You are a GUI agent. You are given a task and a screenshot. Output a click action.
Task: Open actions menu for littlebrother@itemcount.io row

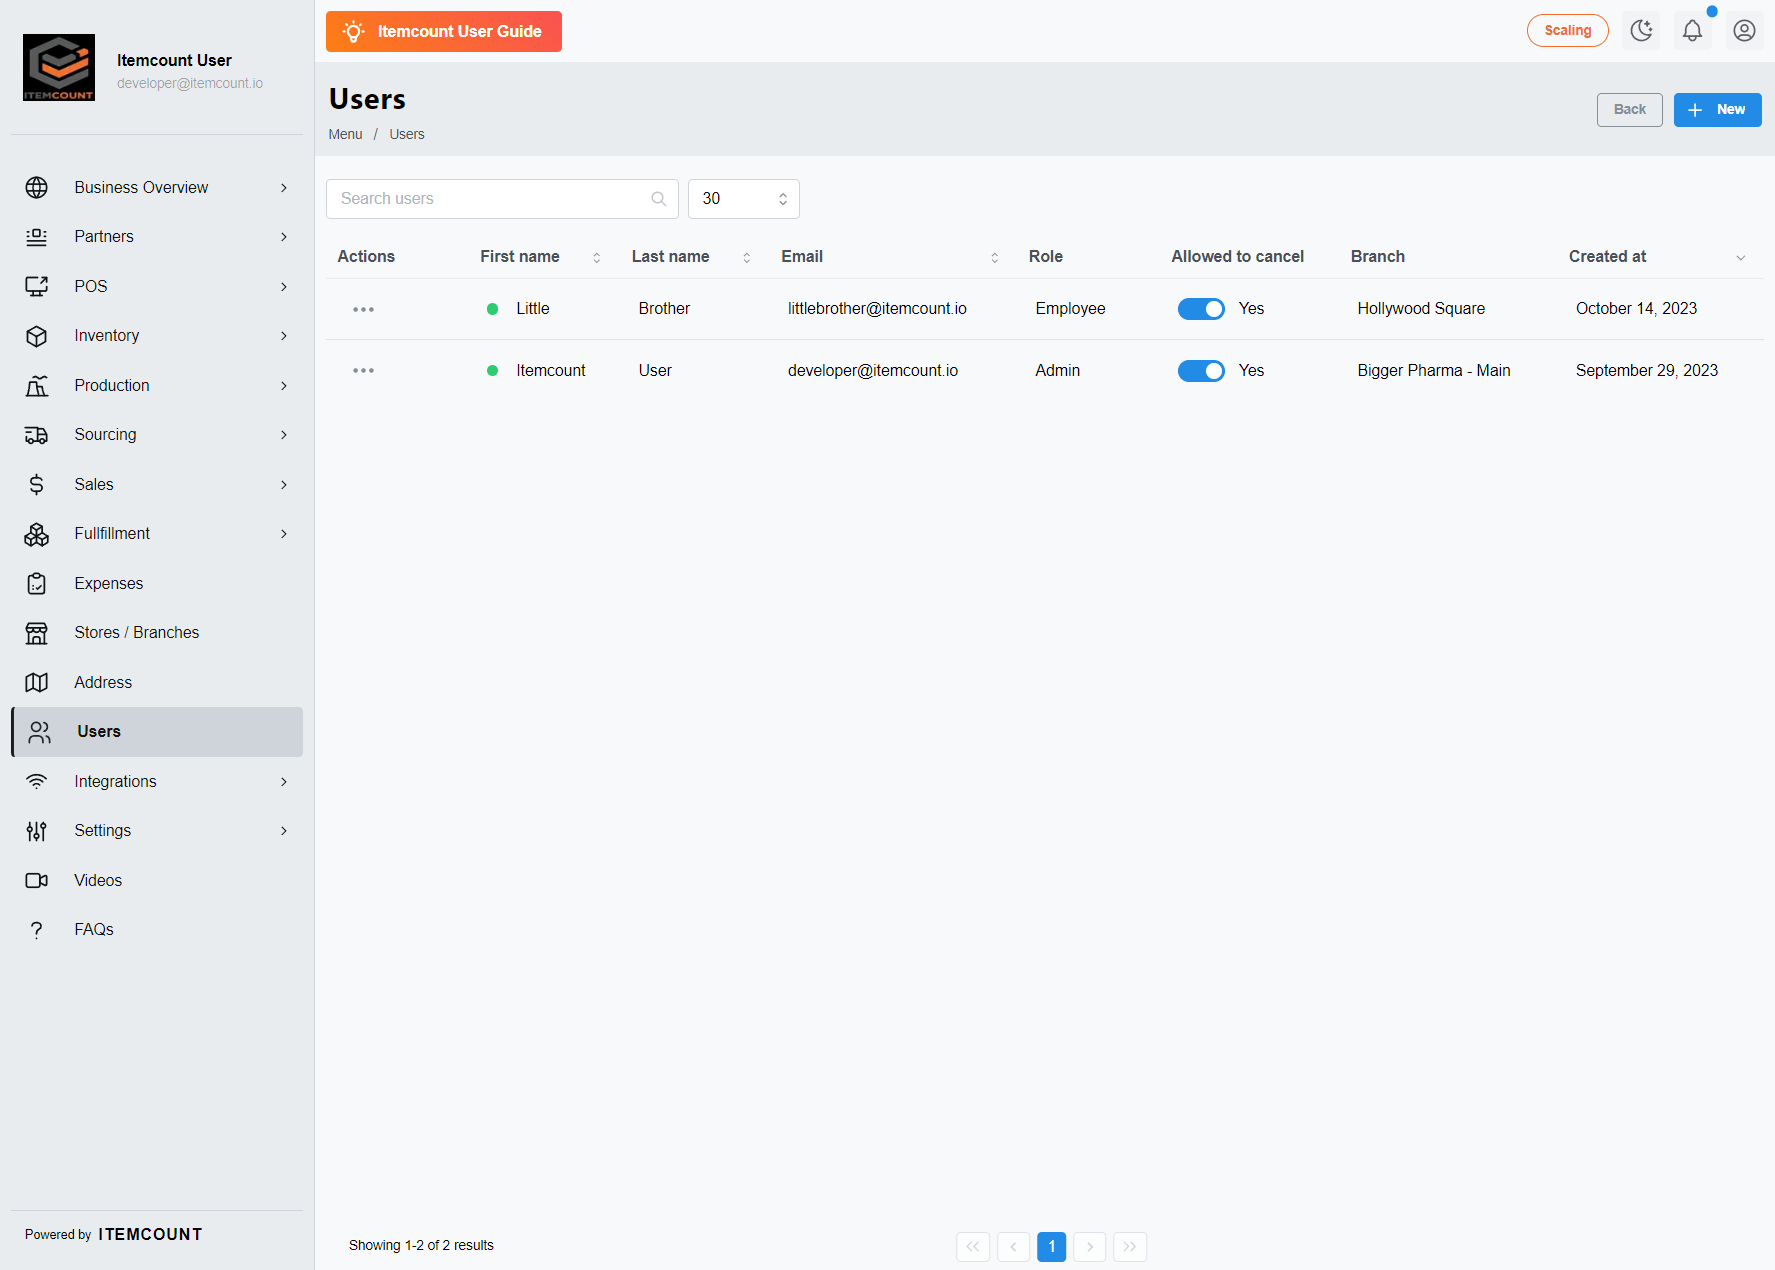[363, 309]
